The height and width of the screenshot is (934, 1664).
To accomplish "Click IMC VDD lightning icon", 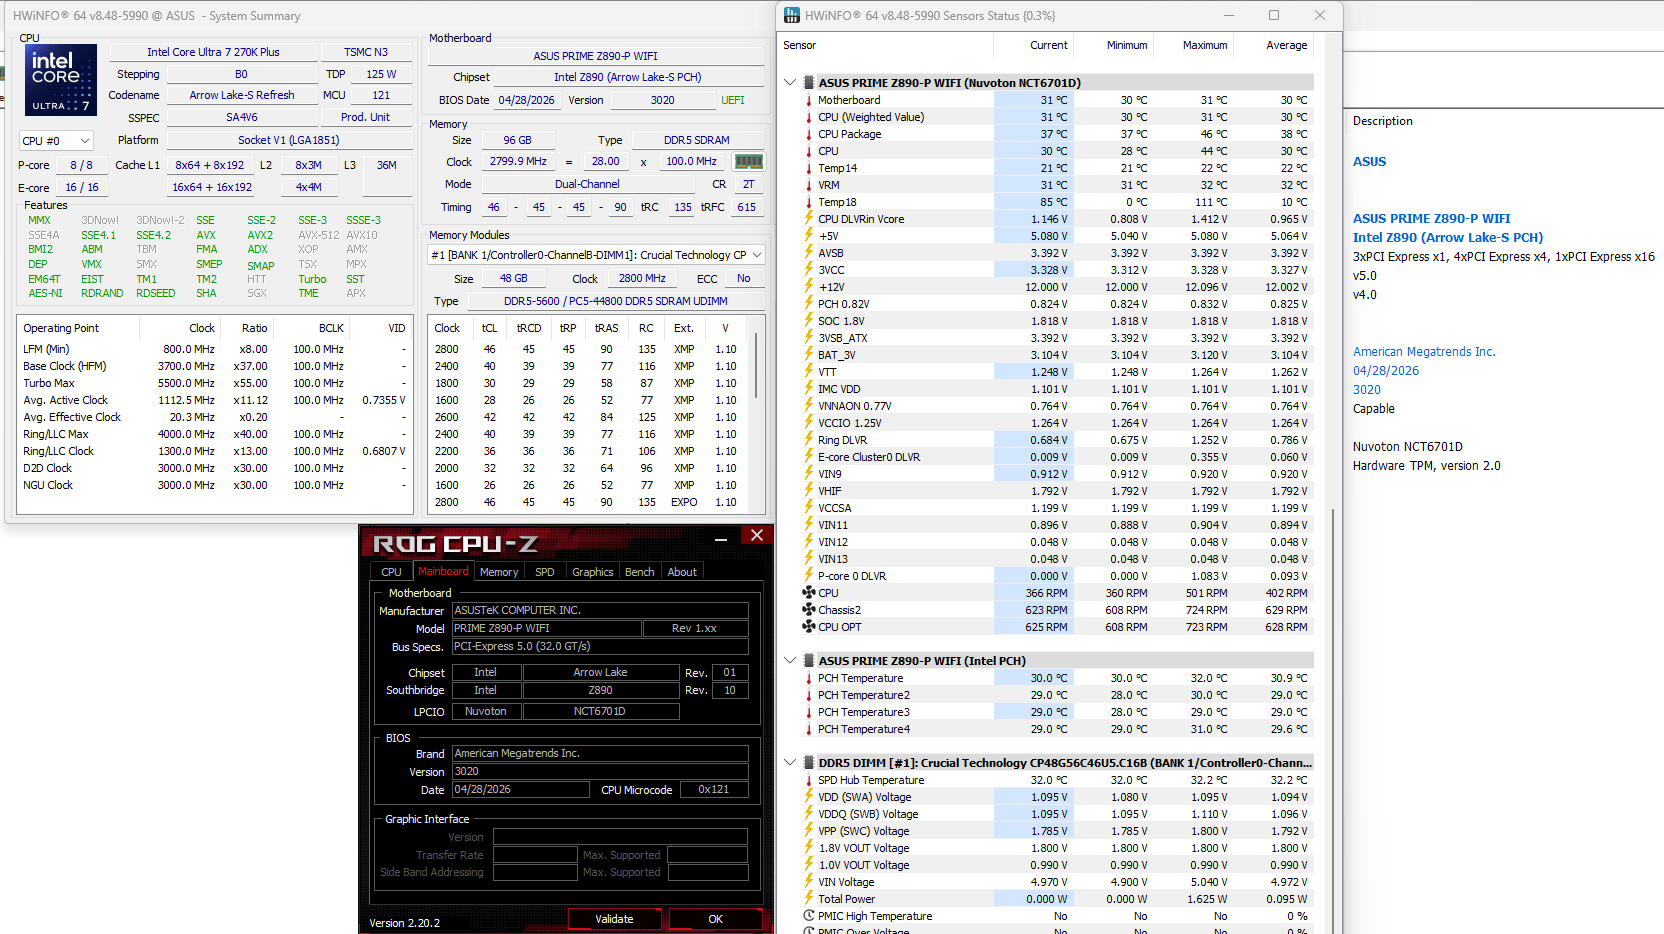I will click(808, 389).
